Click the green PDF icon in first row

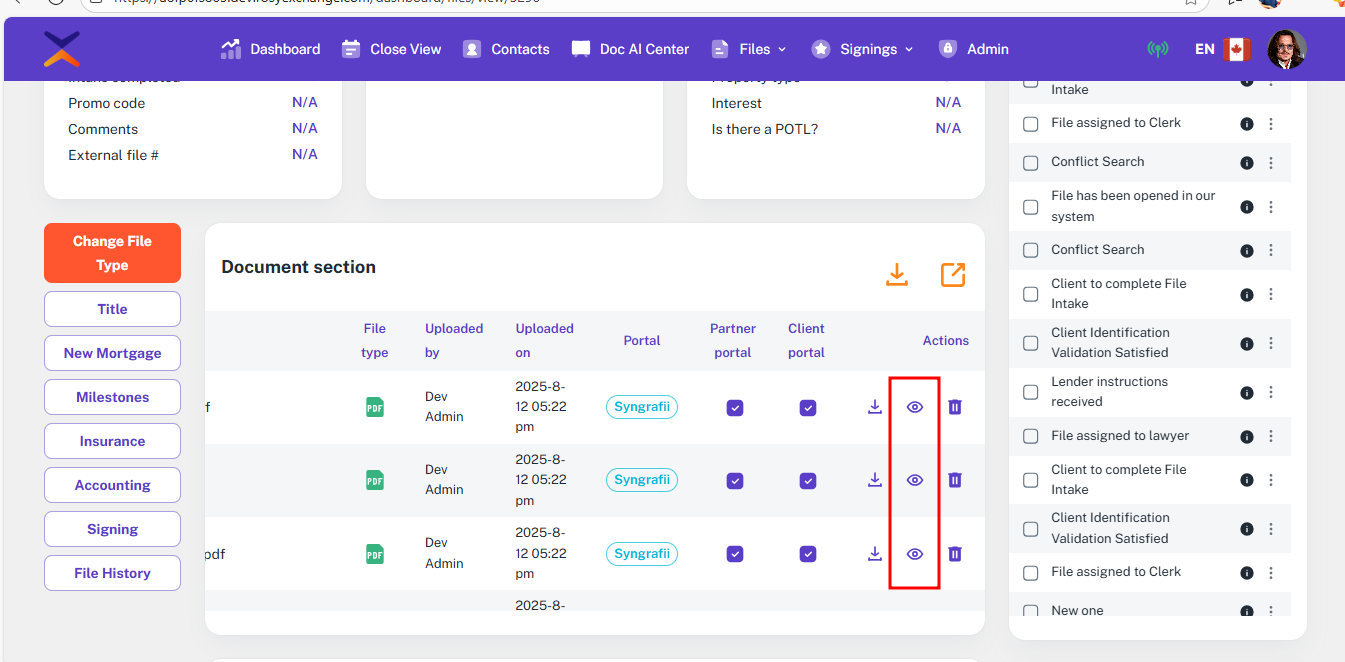click(x=375, y=407)
